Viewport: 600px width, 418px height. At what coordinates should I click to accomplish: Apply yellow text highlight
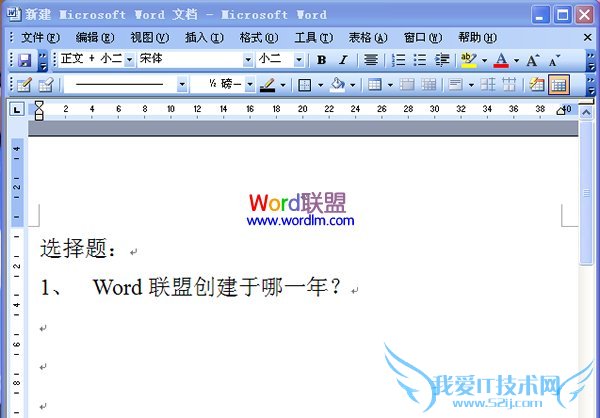(469, 60)
